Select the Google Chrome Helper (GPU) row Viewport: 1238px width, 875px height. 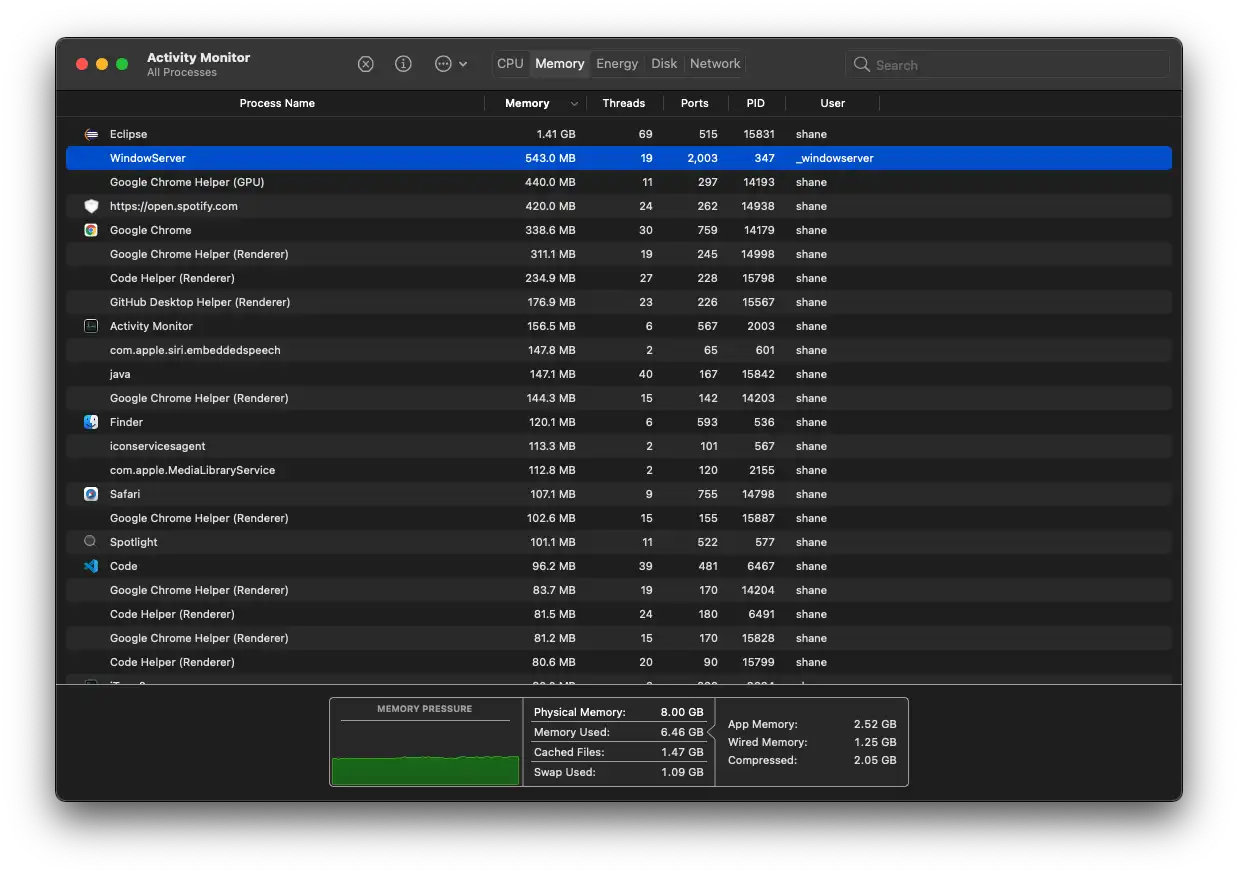pos(619,182)
